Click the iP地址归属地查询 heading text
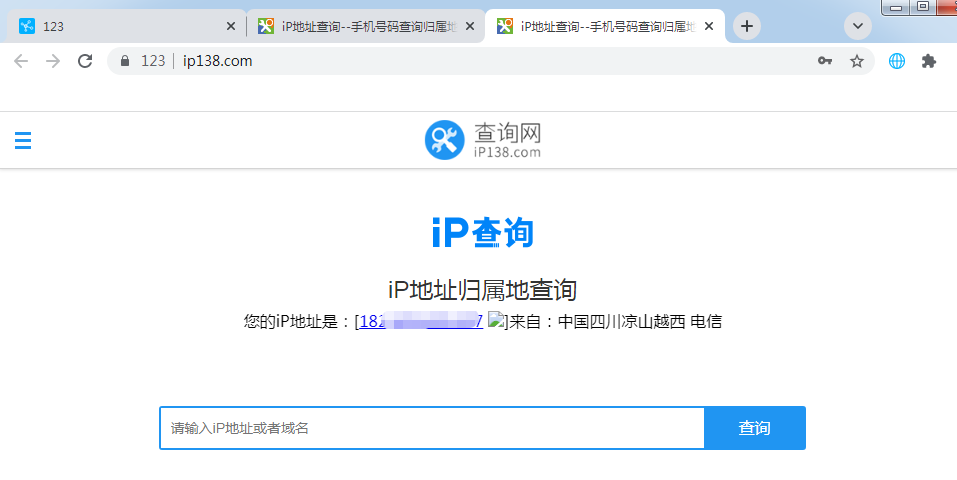Image resolution: width=957 pixels, height=480 pixels. point(482,290)
